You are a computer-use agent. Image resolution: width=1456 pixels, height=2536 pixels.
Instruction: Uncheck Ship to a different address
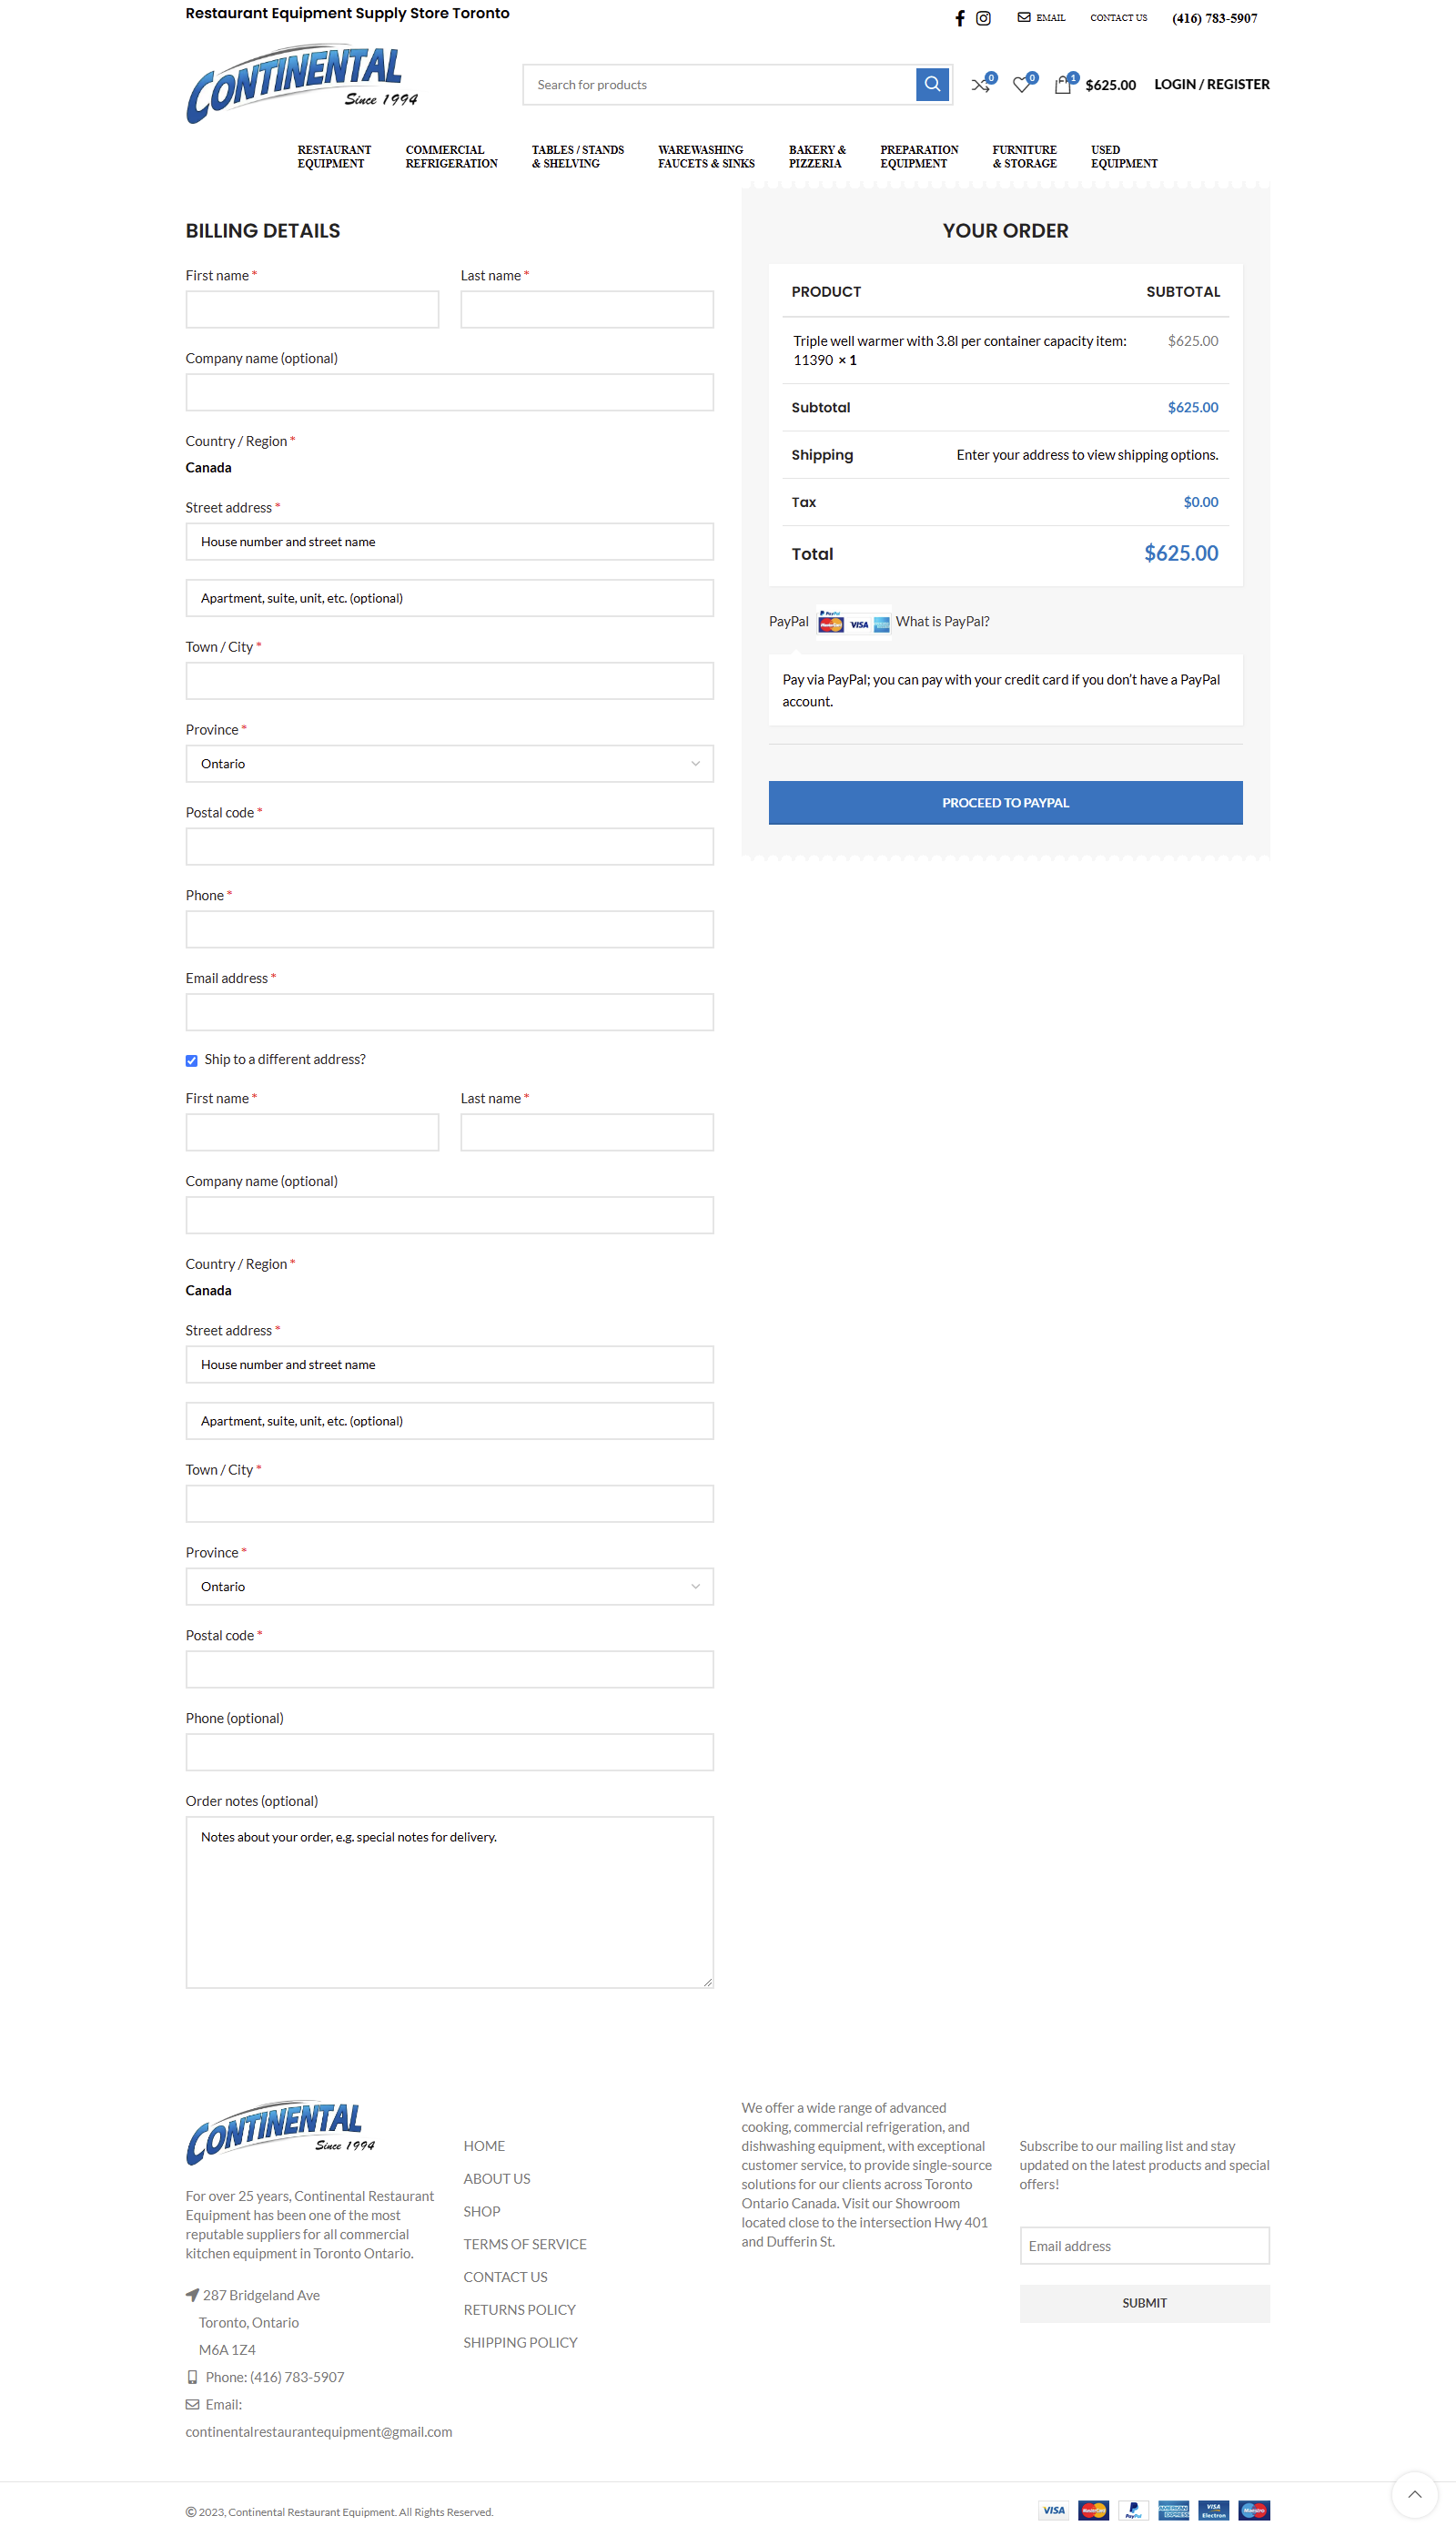(x=191, y=1060)
